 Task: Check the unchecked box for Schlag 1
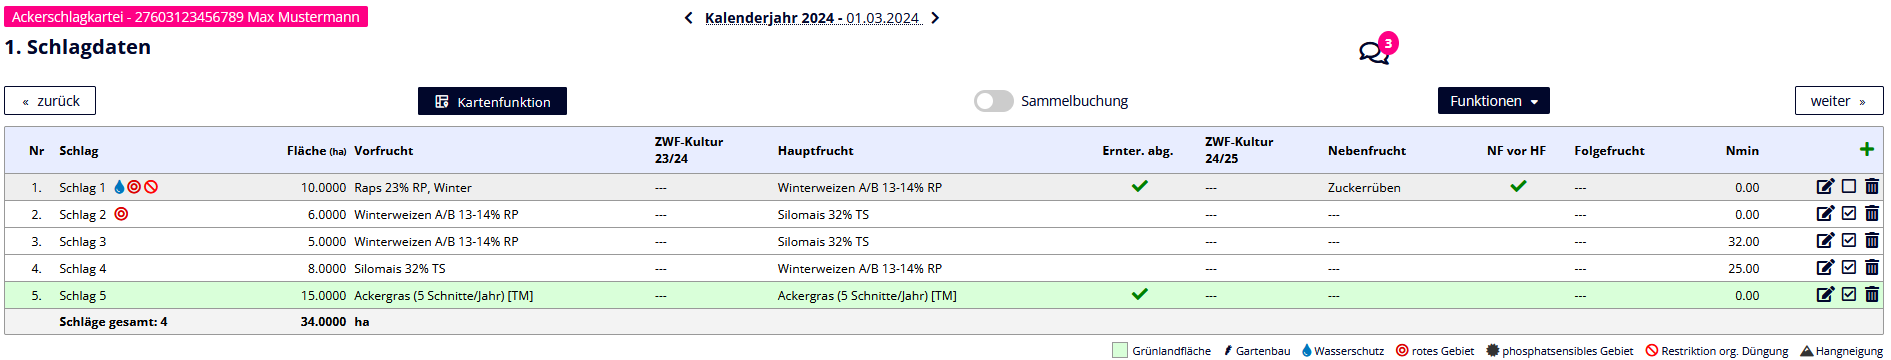(1848, 186)
